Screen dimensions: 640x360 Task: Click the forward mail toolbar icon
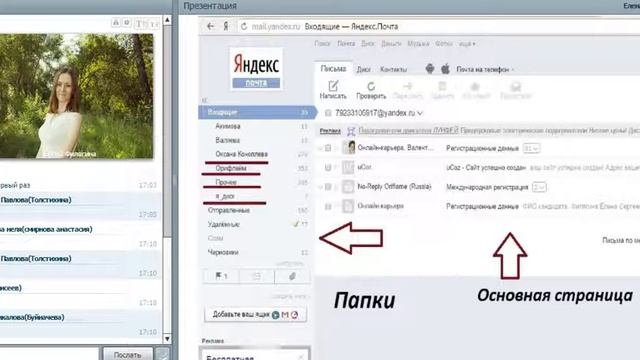pyautogui.click(x=407, y=86)
